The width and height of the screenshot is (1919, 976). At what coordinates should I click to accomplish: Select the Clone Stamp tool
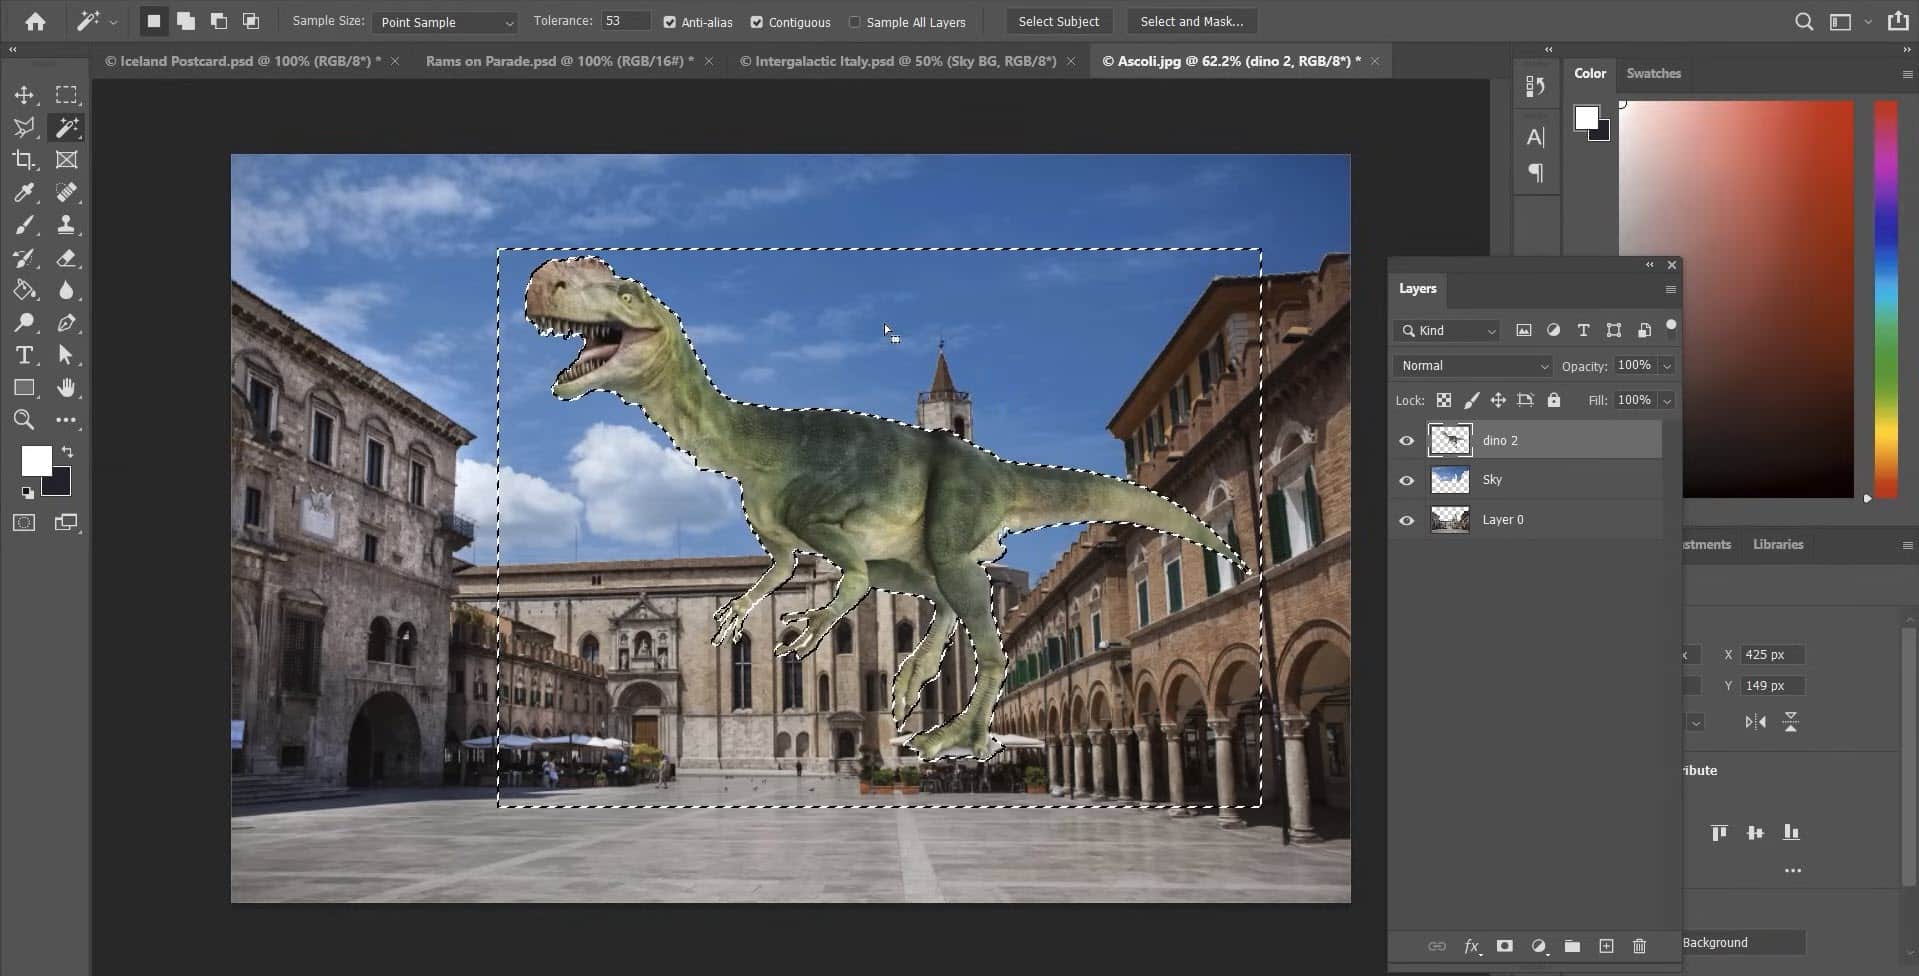(67, 225)
